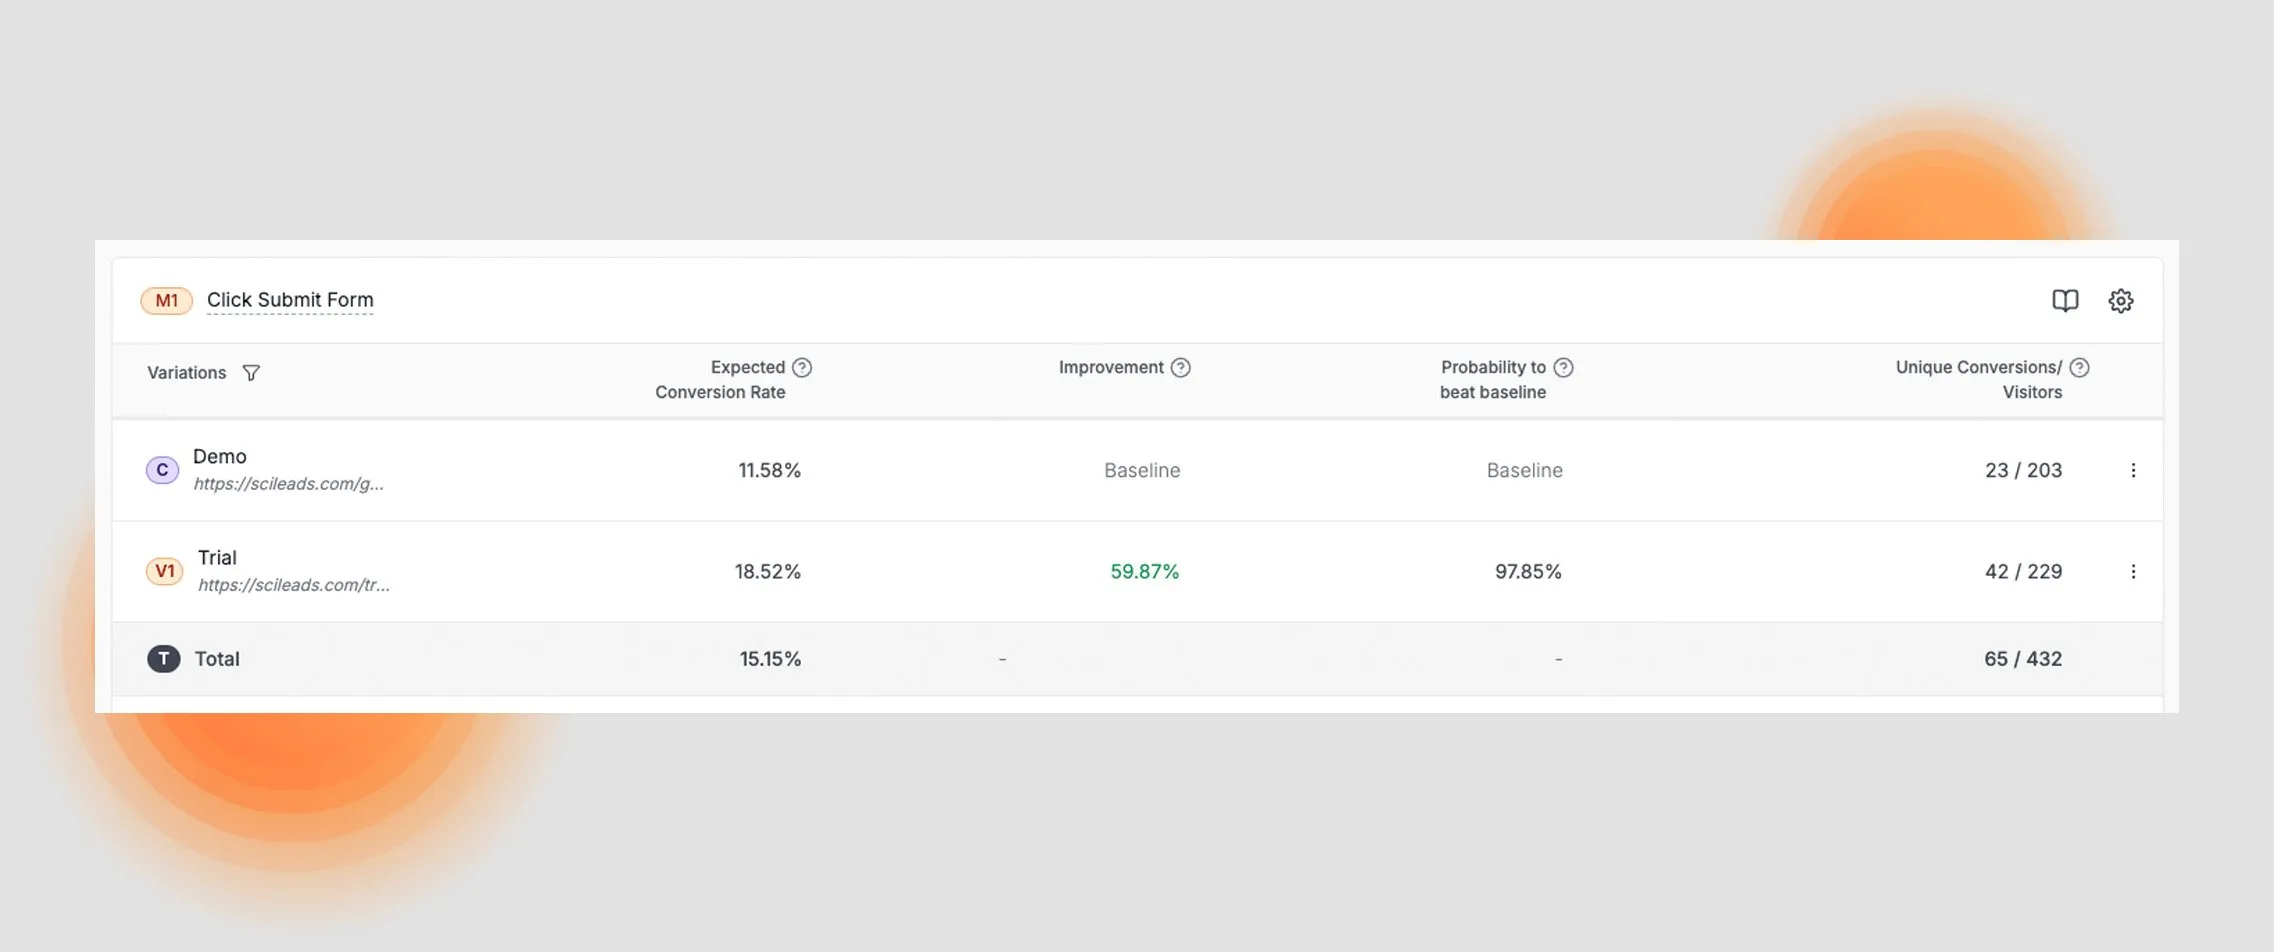
Task: Open the Demo variation URL link
Action: 289,484
